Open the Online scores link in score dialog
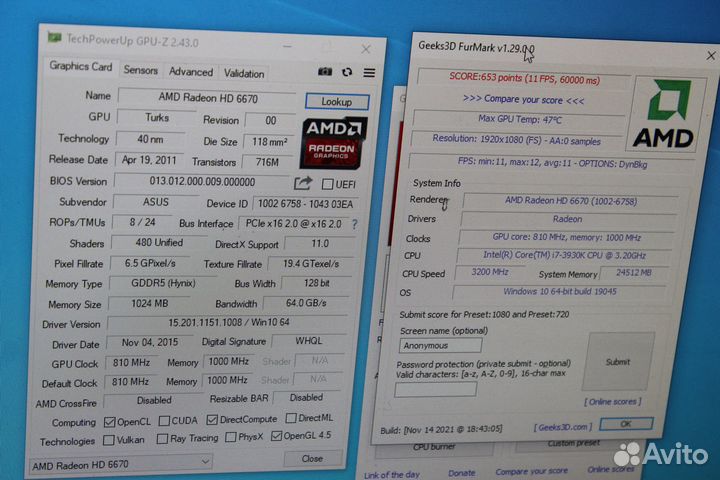The height and width of the screenshot is (480, 720). pyautogui.click(x=613, y=402)
